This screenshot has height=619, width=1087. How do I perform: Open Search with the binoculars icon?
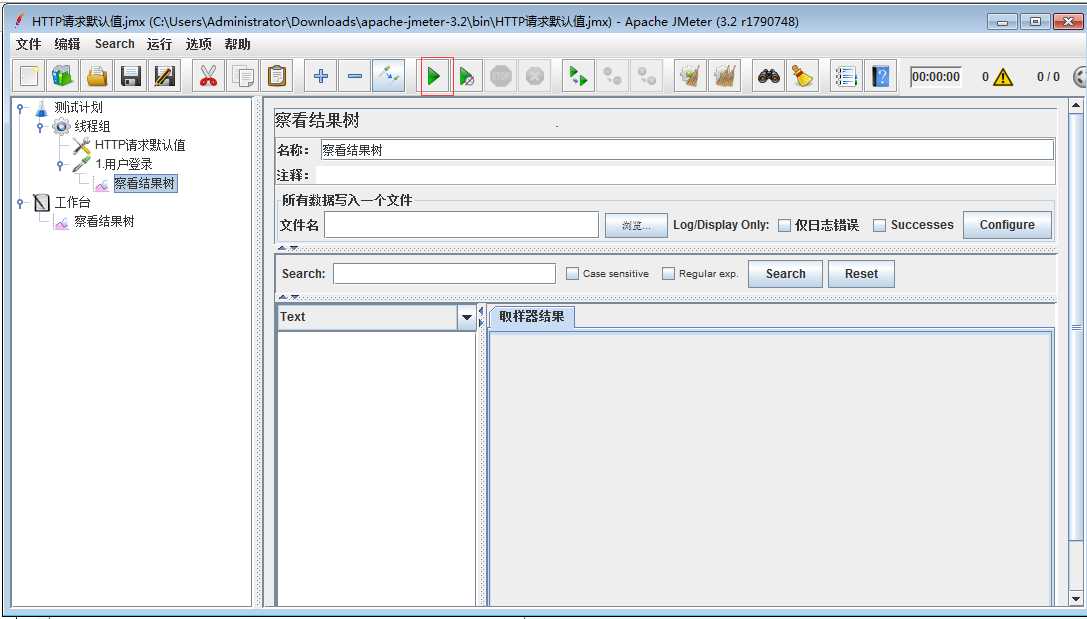[x=768, y=76]
